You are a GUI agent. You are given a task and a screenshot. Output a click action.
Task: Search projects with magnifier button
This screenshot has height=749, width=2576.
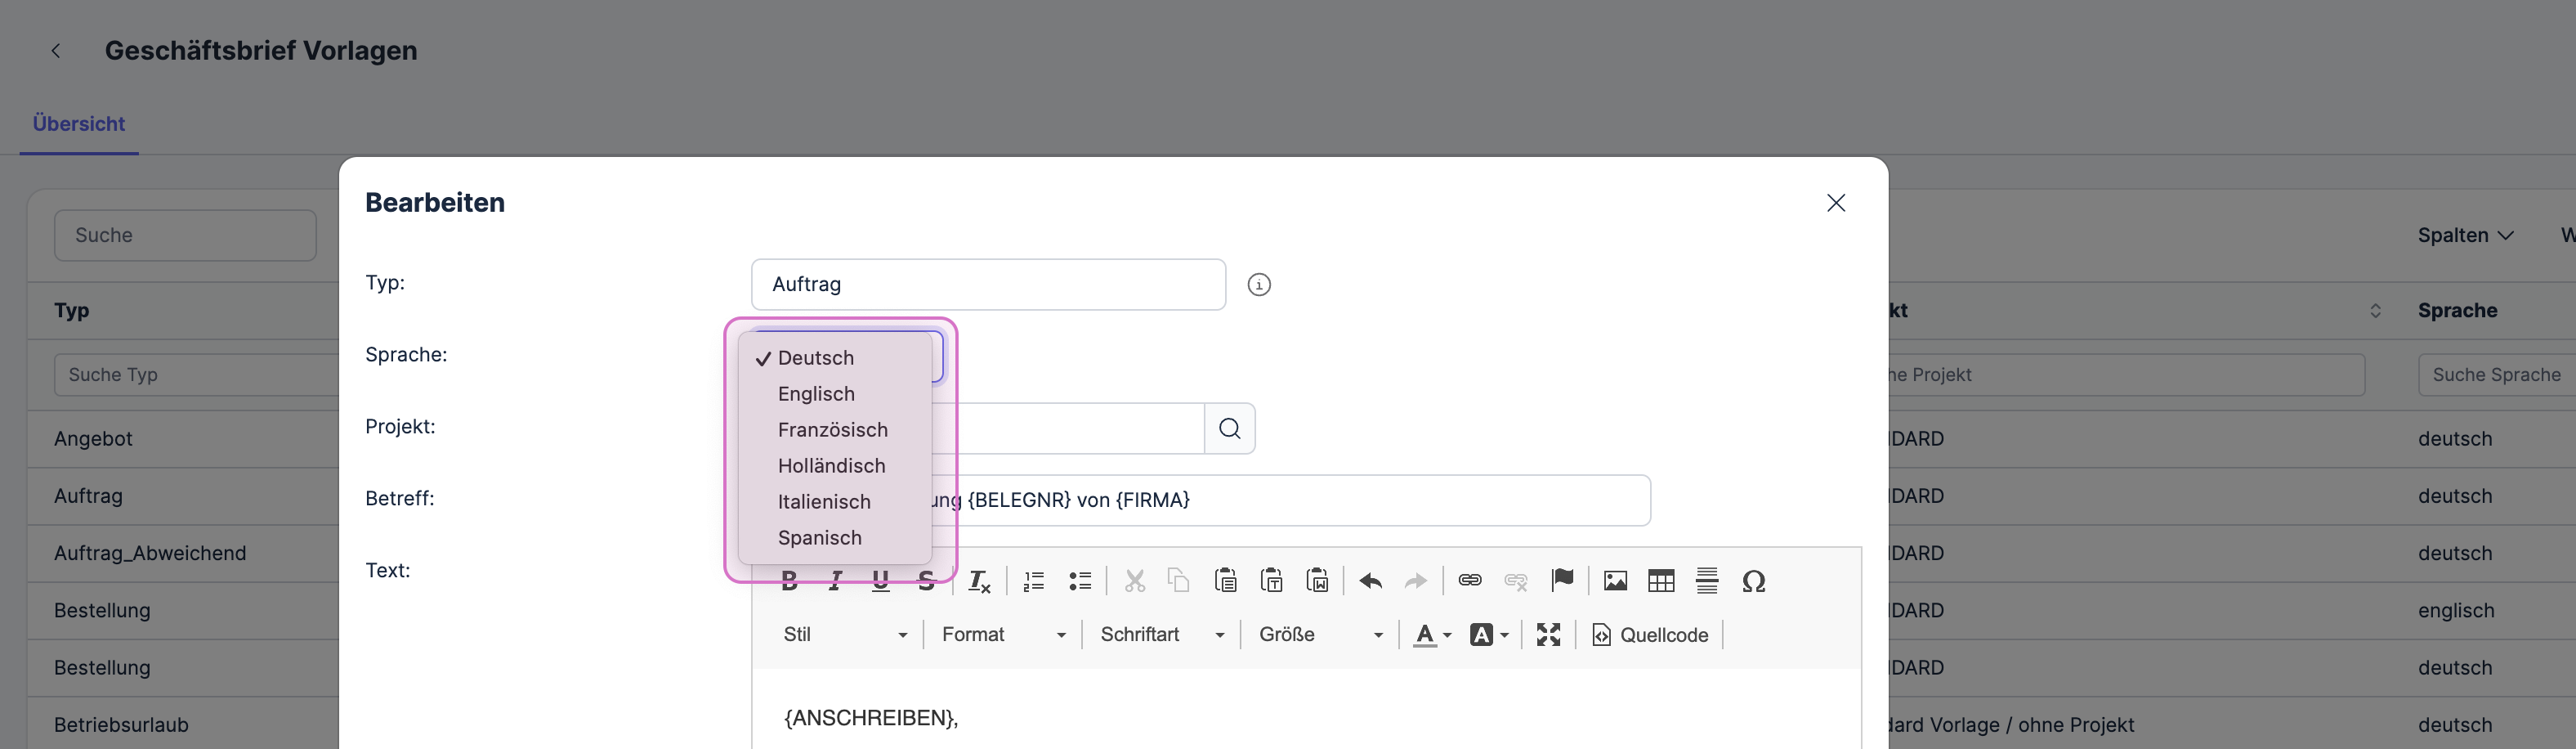tap(1229, 429)
